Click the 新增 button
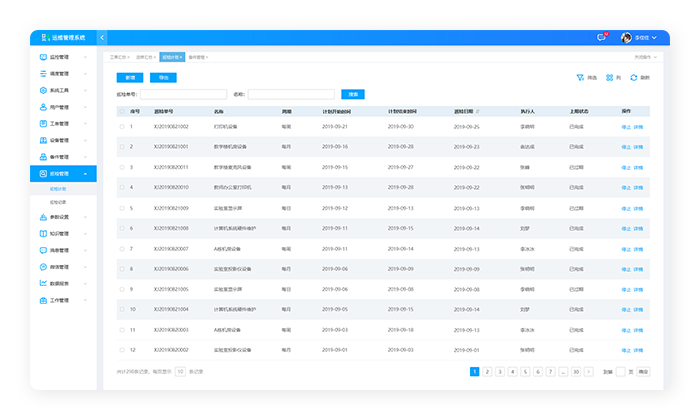 coord(128,77)
